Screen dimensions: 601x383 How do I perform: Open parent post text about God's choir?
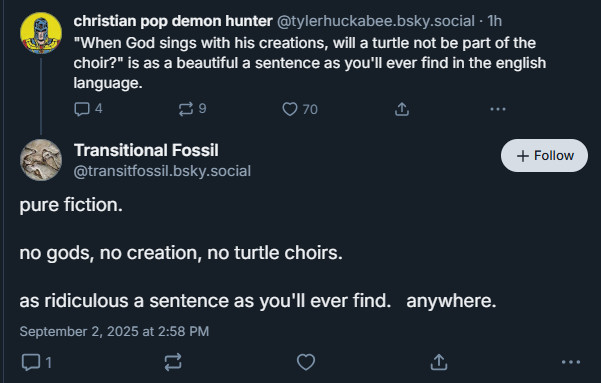click(x=310, y=63)
